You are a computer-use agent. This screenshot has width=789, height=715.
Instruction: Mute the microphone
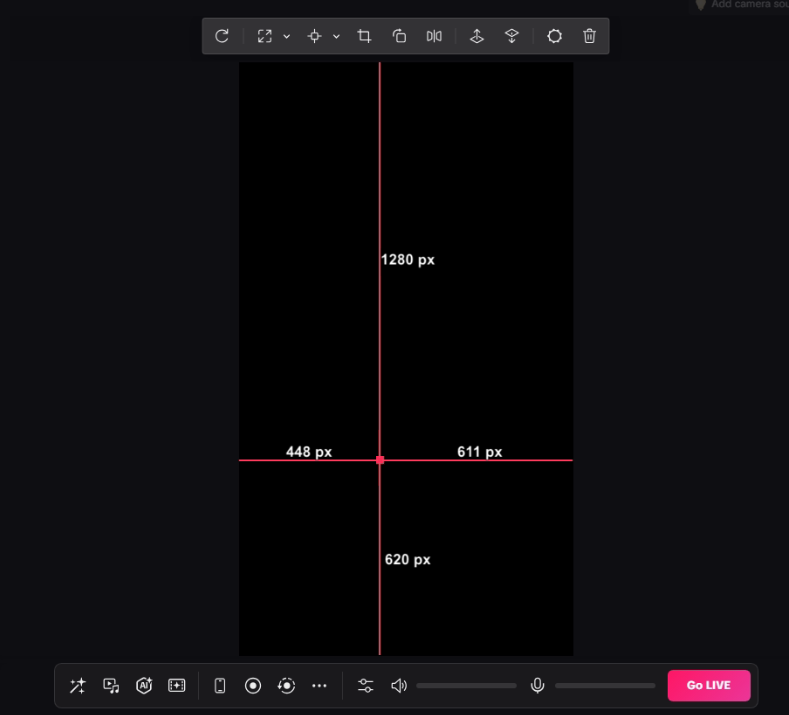click(x=537, y=685)
